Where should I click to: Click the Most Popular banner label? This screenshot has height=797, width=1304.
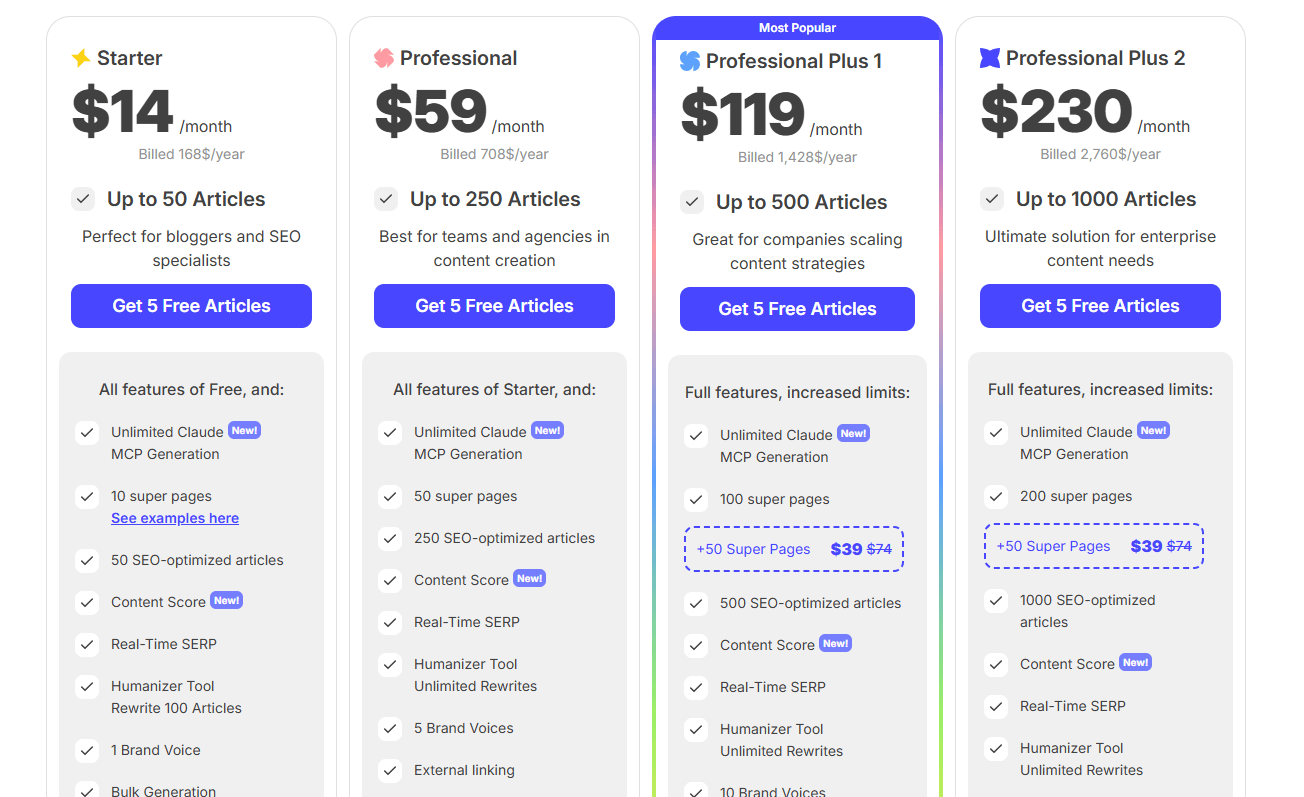point(797,28)
